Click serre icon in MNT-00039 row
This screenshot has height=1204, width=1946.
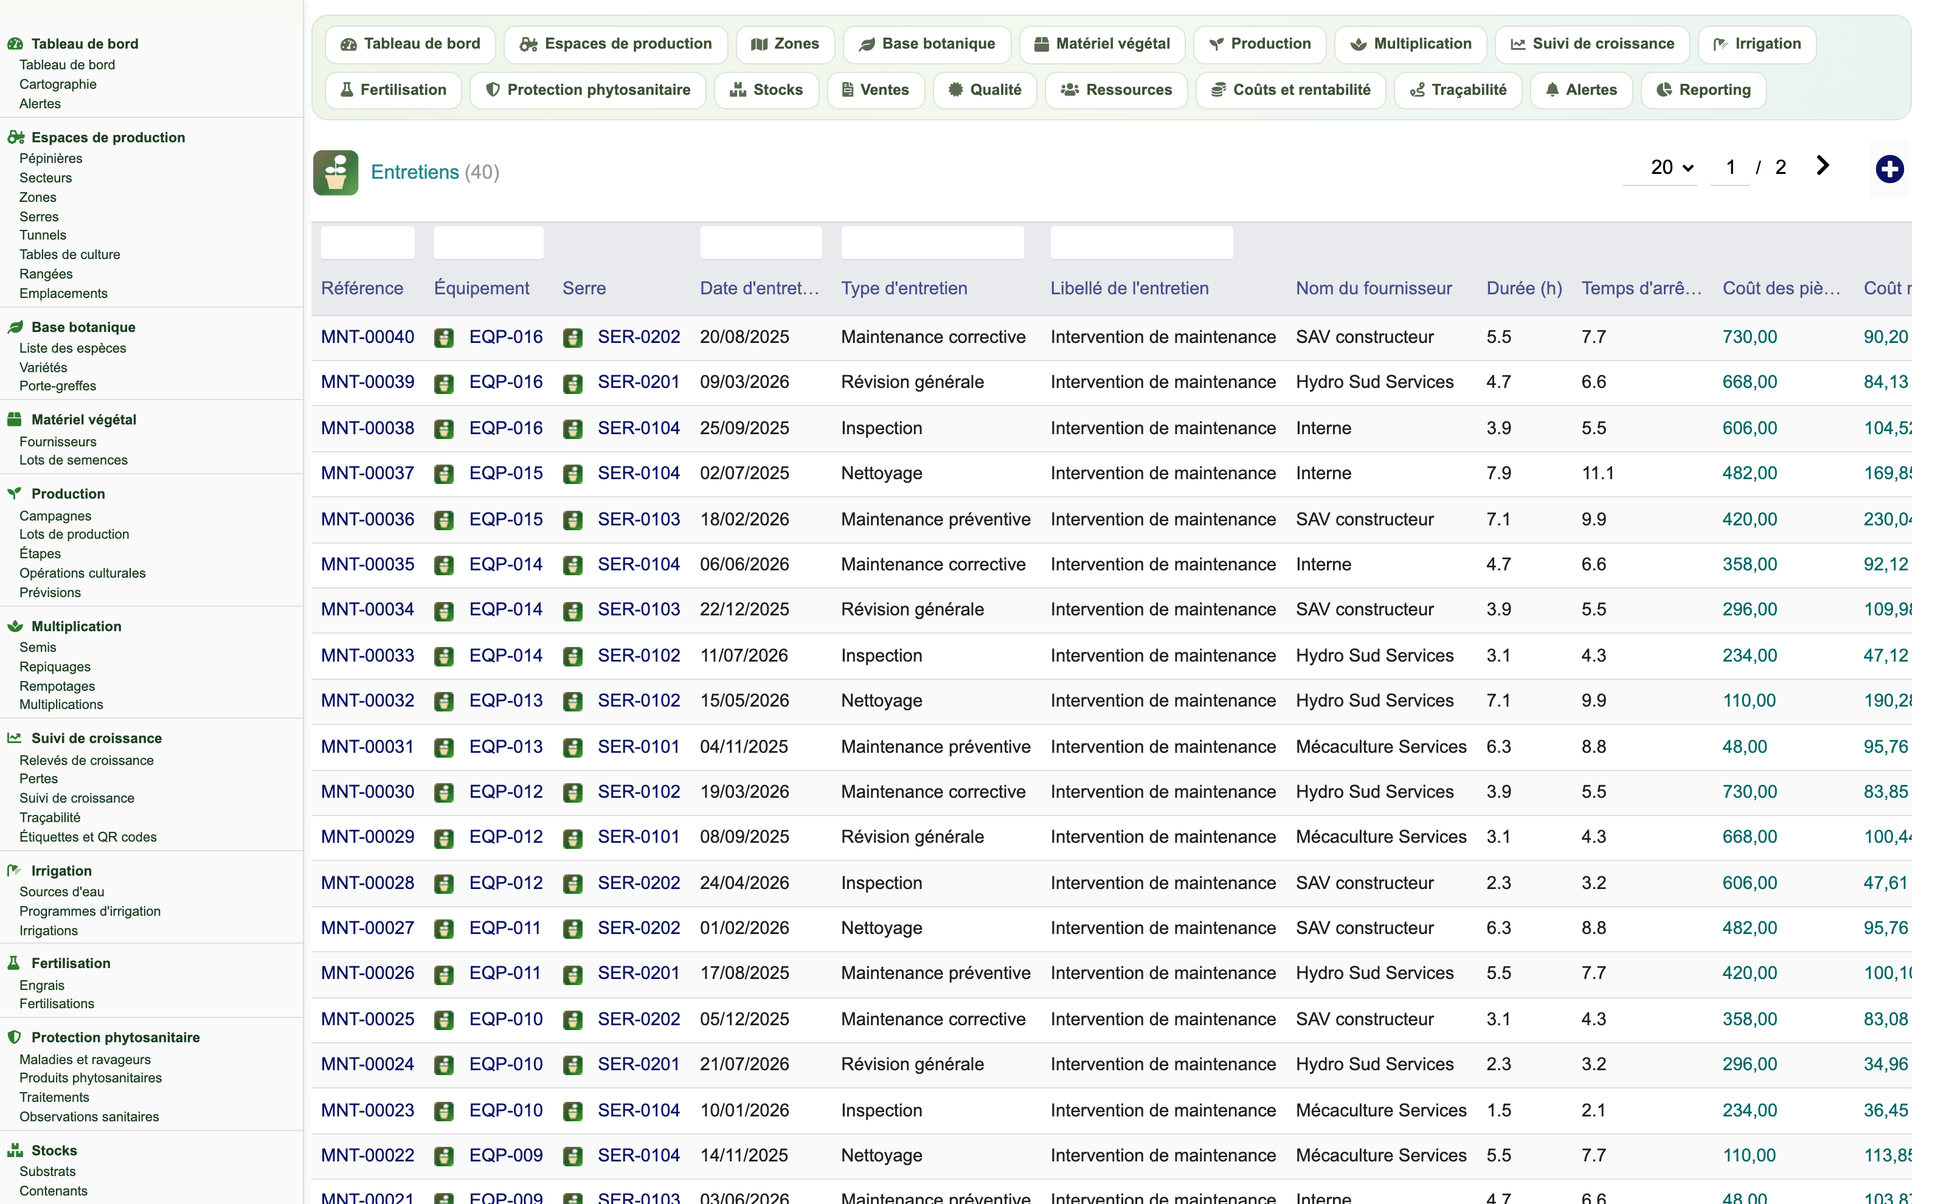(573, 383)
